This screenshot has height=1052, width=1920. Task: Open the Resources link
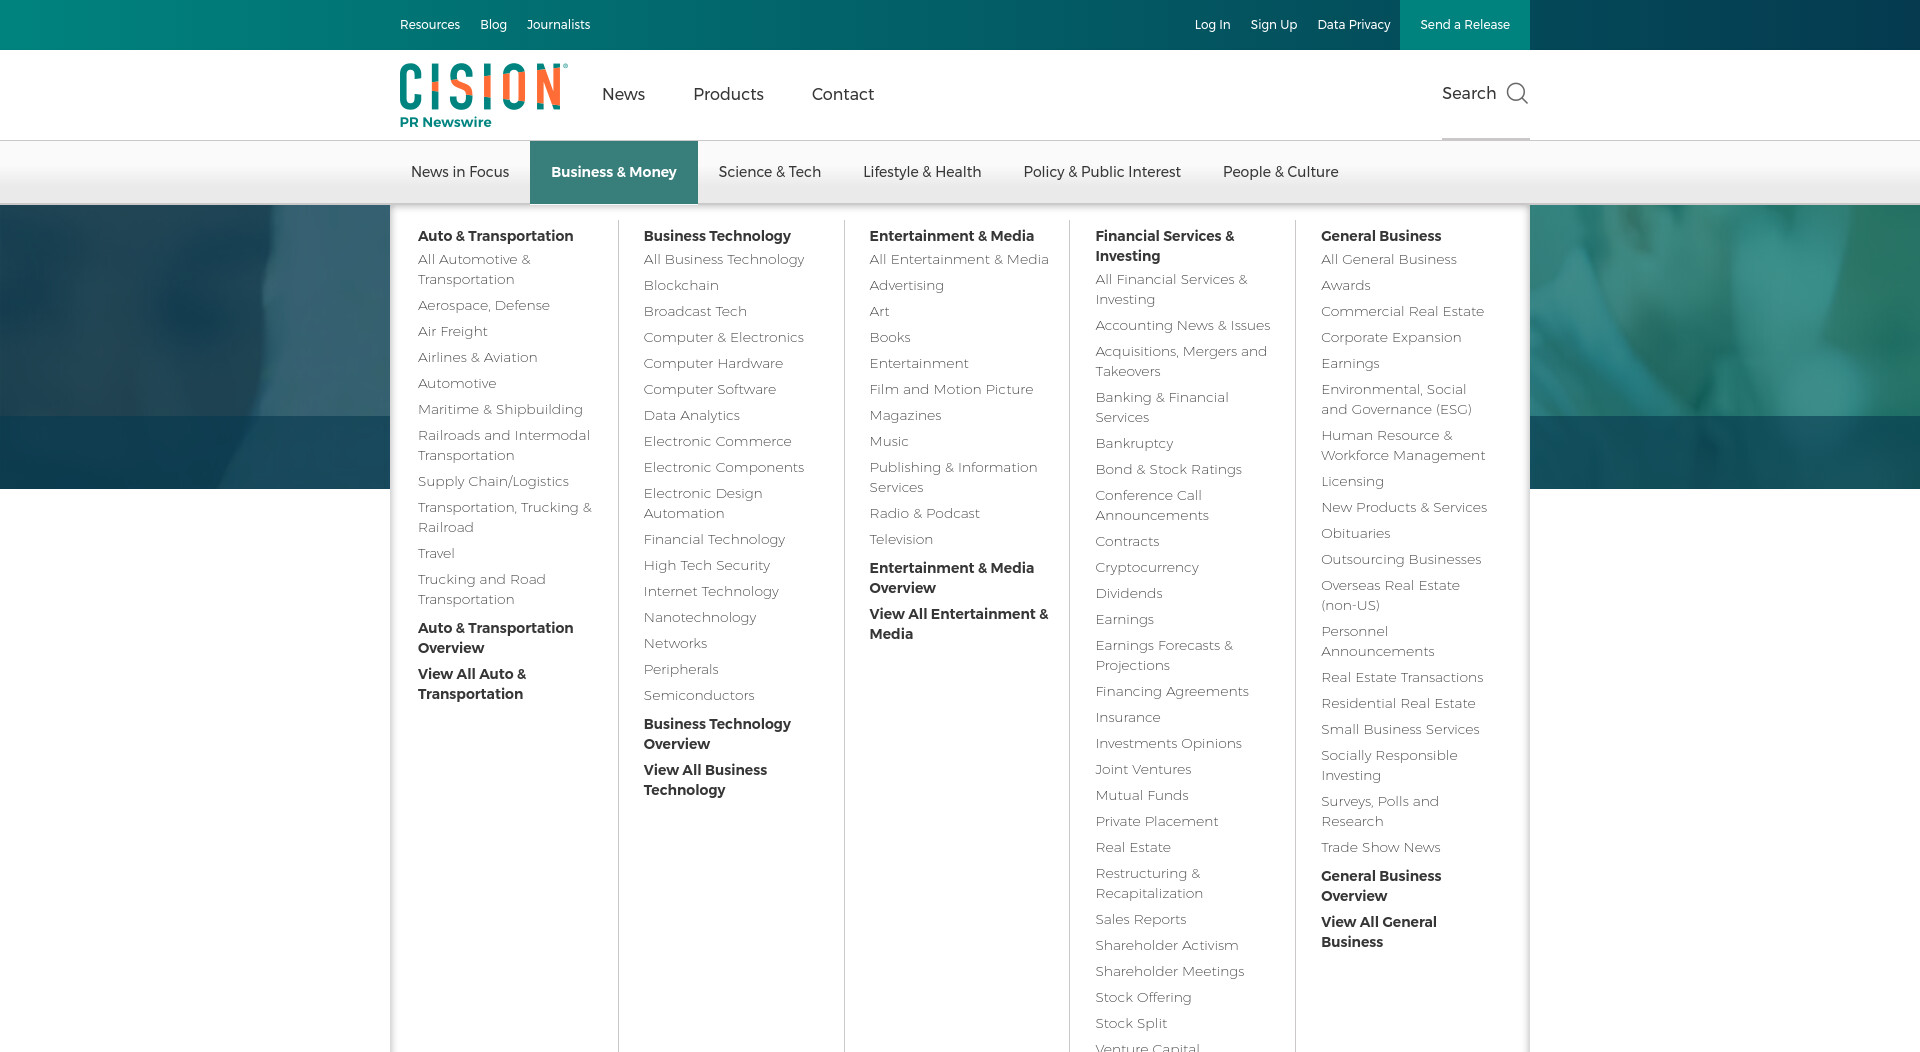click(430, 25)
